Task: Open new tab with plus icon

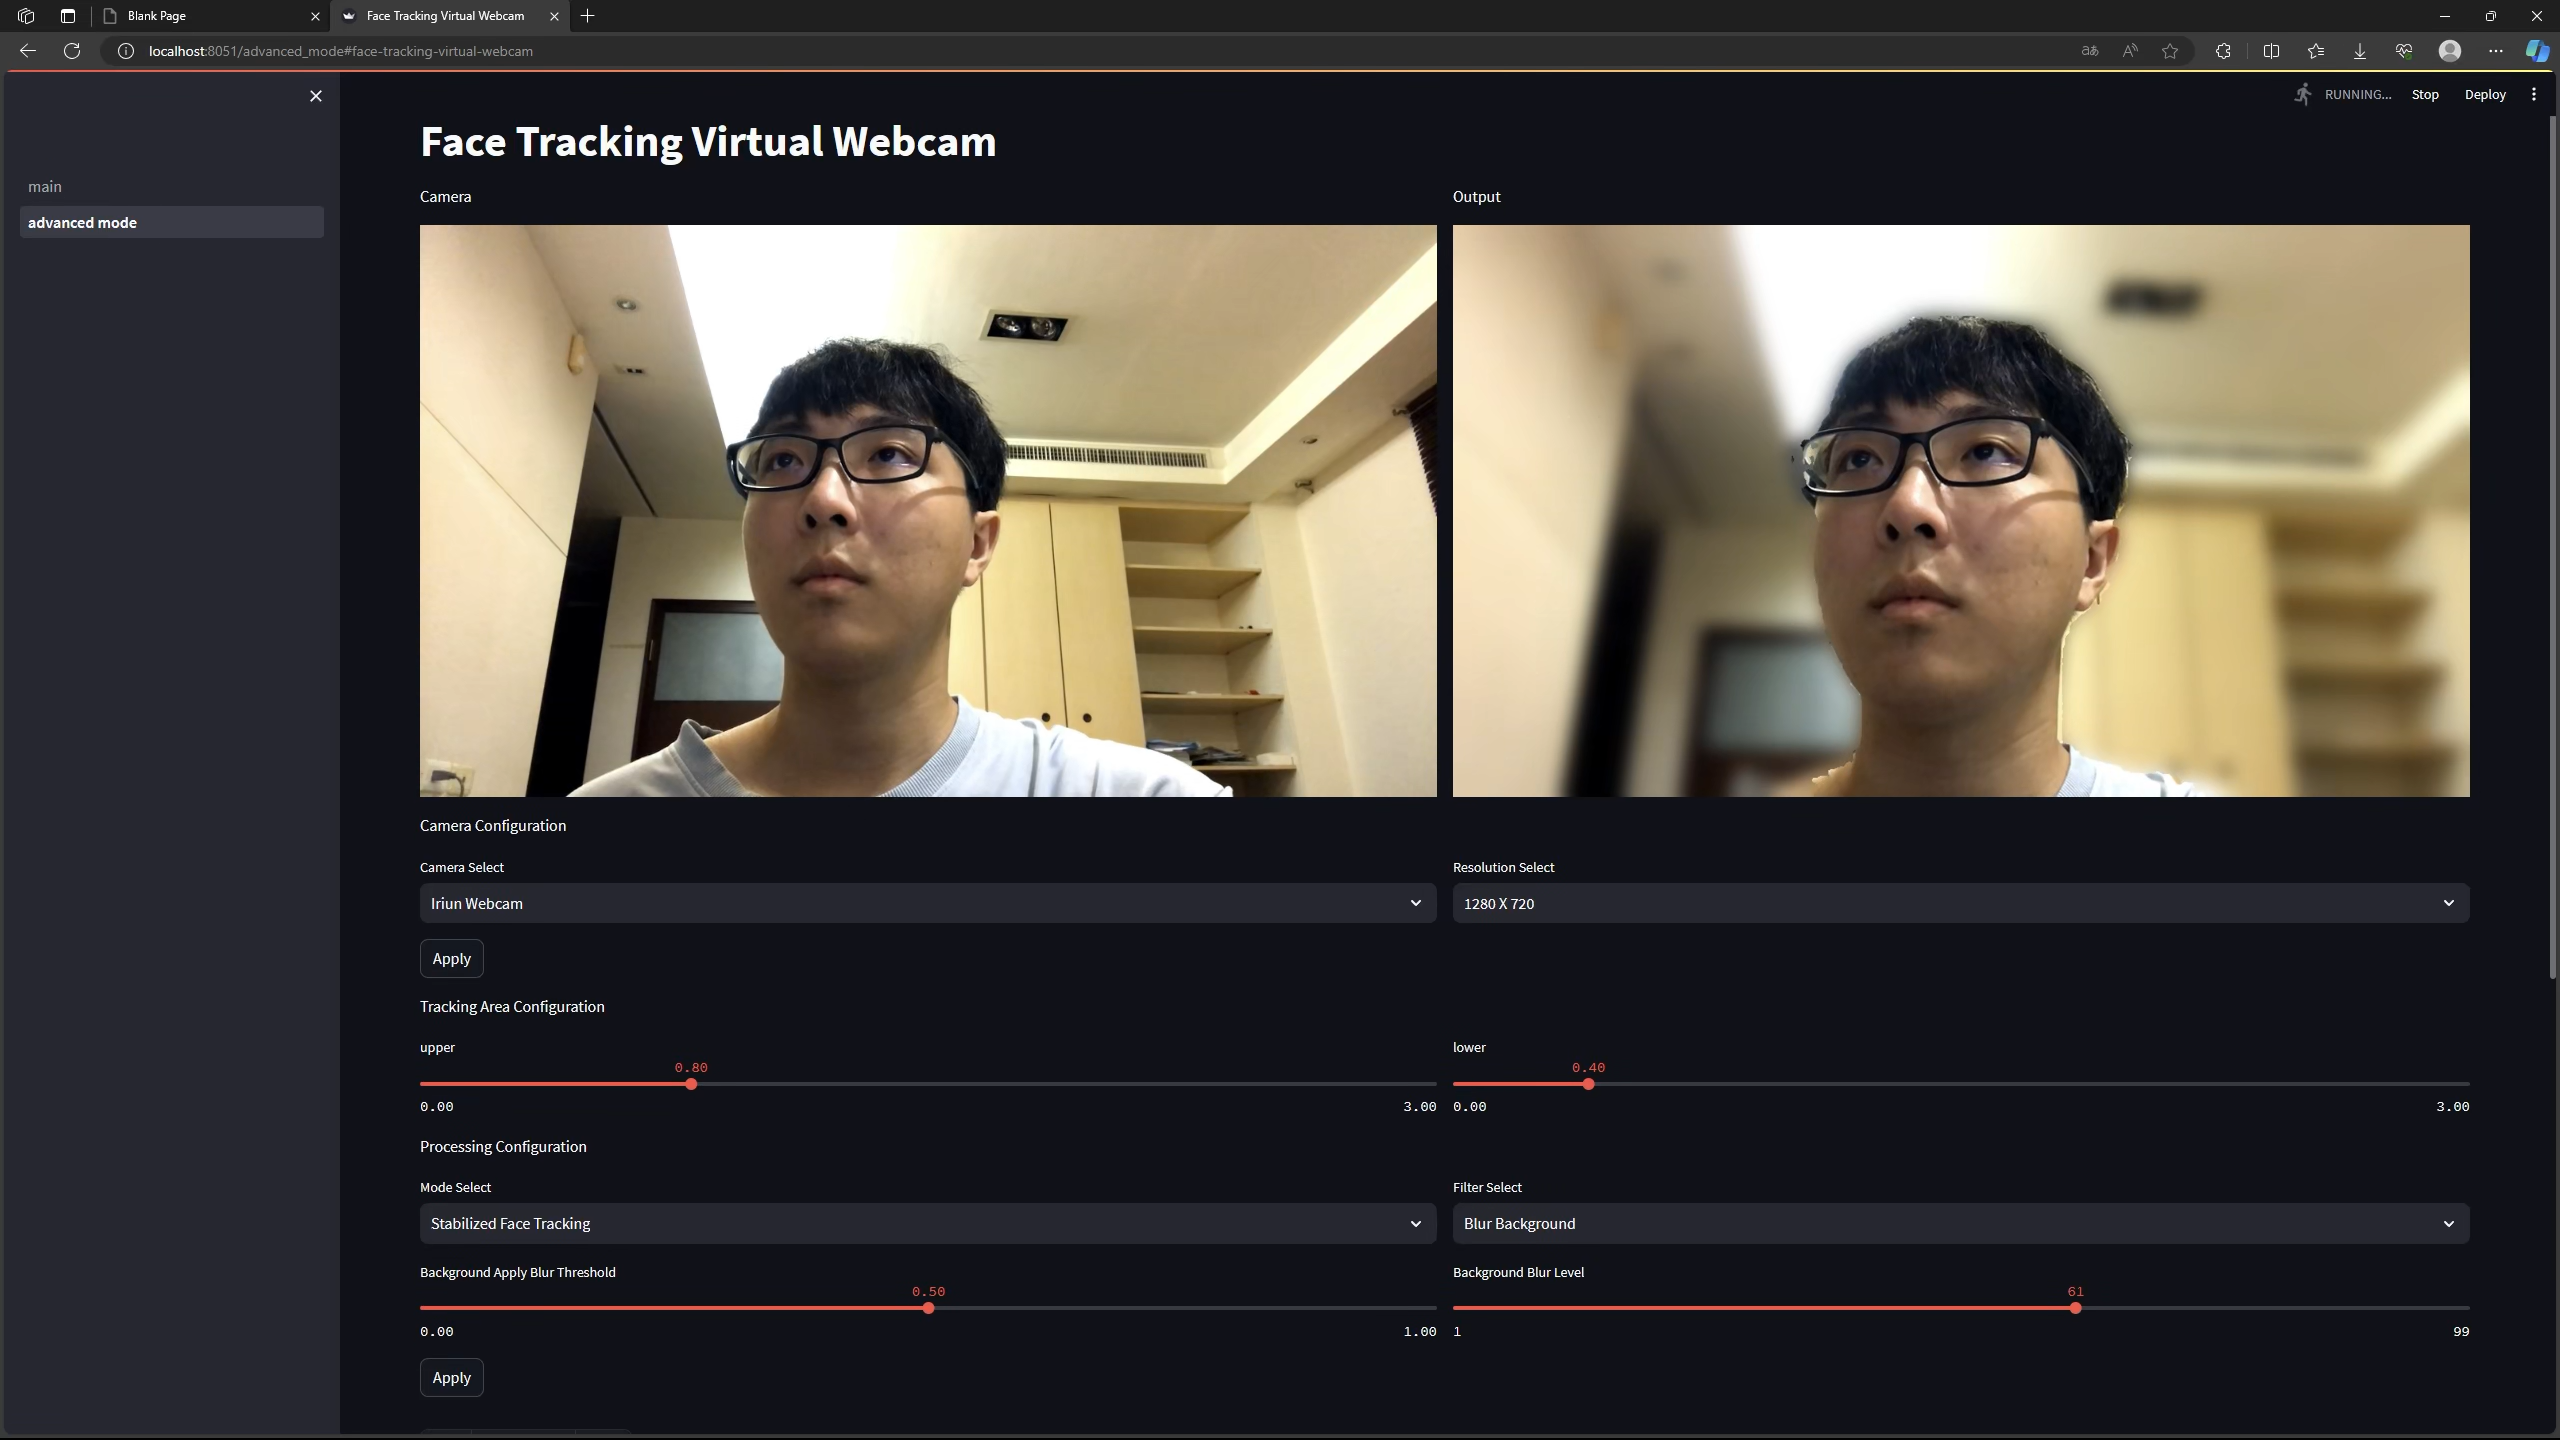Action: coord(588,16)
